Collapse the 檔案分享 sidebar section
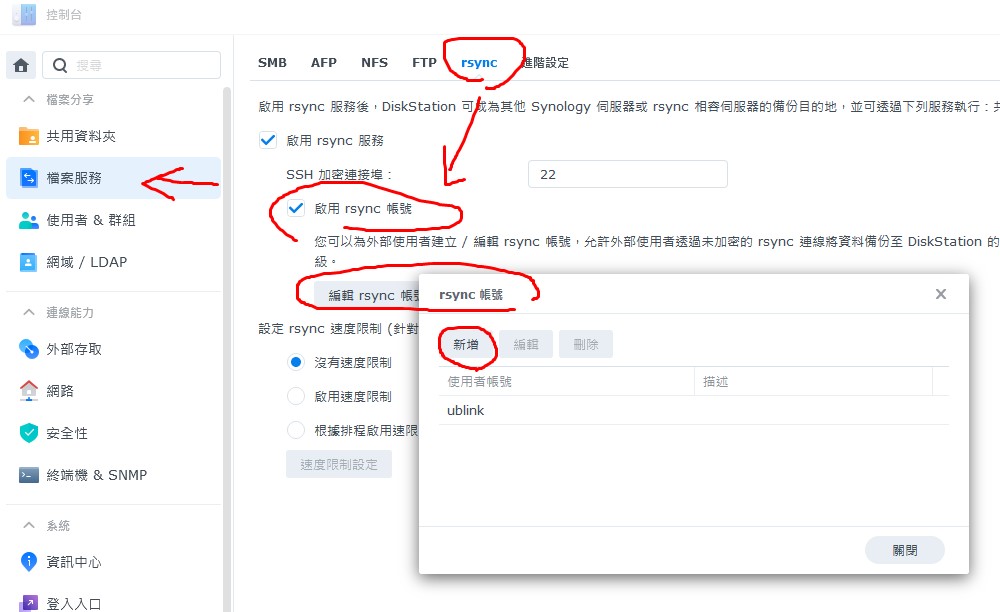The width and height of the screenshot is (1000, 612). 28,100
